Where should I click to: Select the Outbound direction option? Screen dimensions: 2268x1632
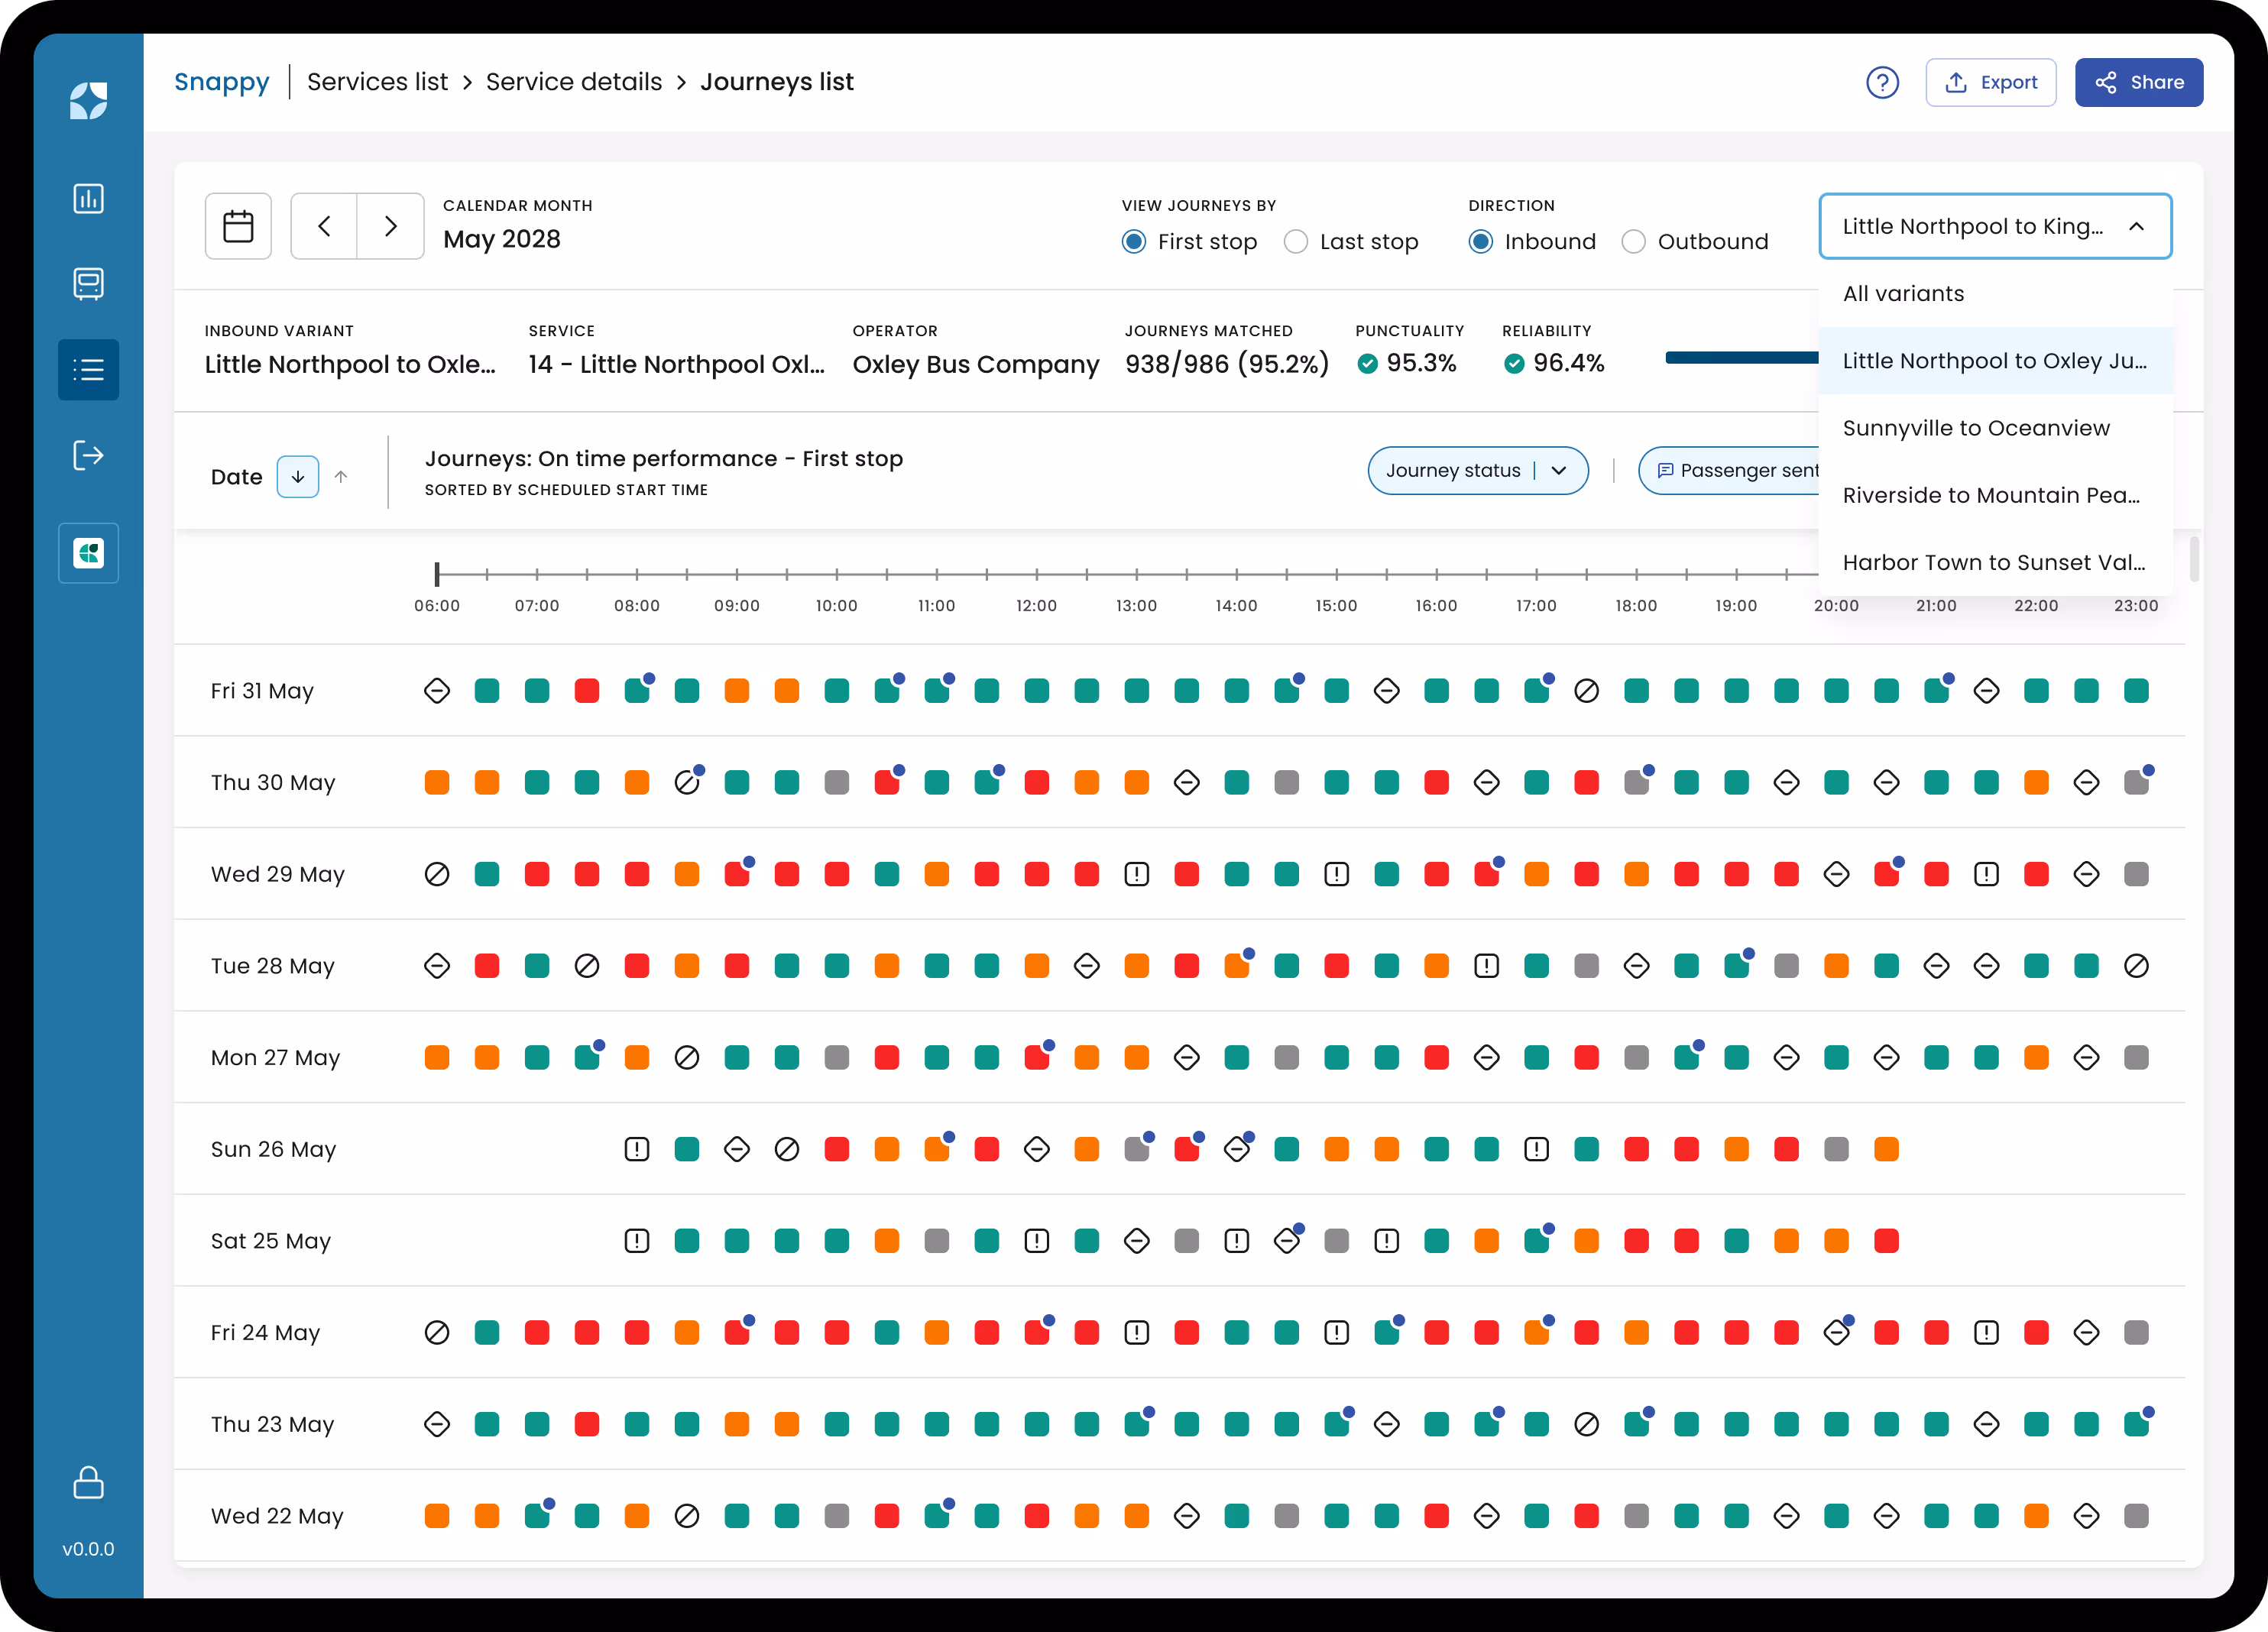pyautogui.click(x=1633, y=242)
